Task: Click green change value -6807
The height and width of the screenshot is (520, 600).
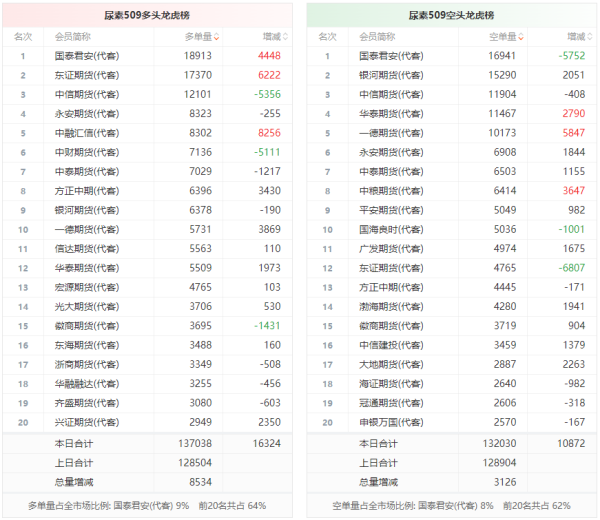Action: (572, 268)
